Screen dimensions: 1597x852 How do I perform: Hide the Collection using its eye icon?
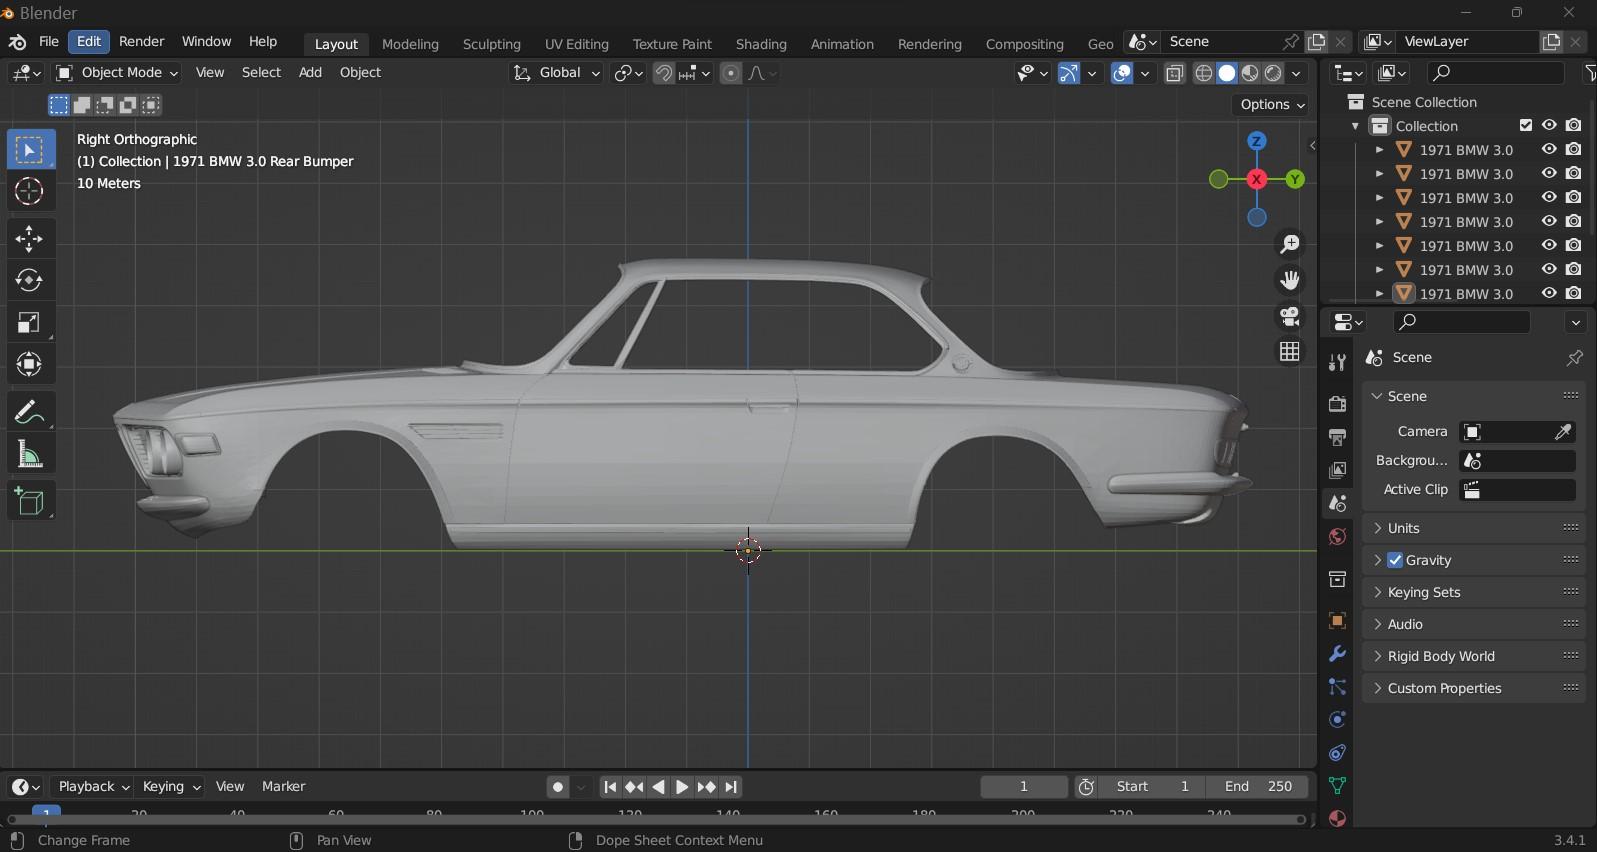click(1549, 126)
